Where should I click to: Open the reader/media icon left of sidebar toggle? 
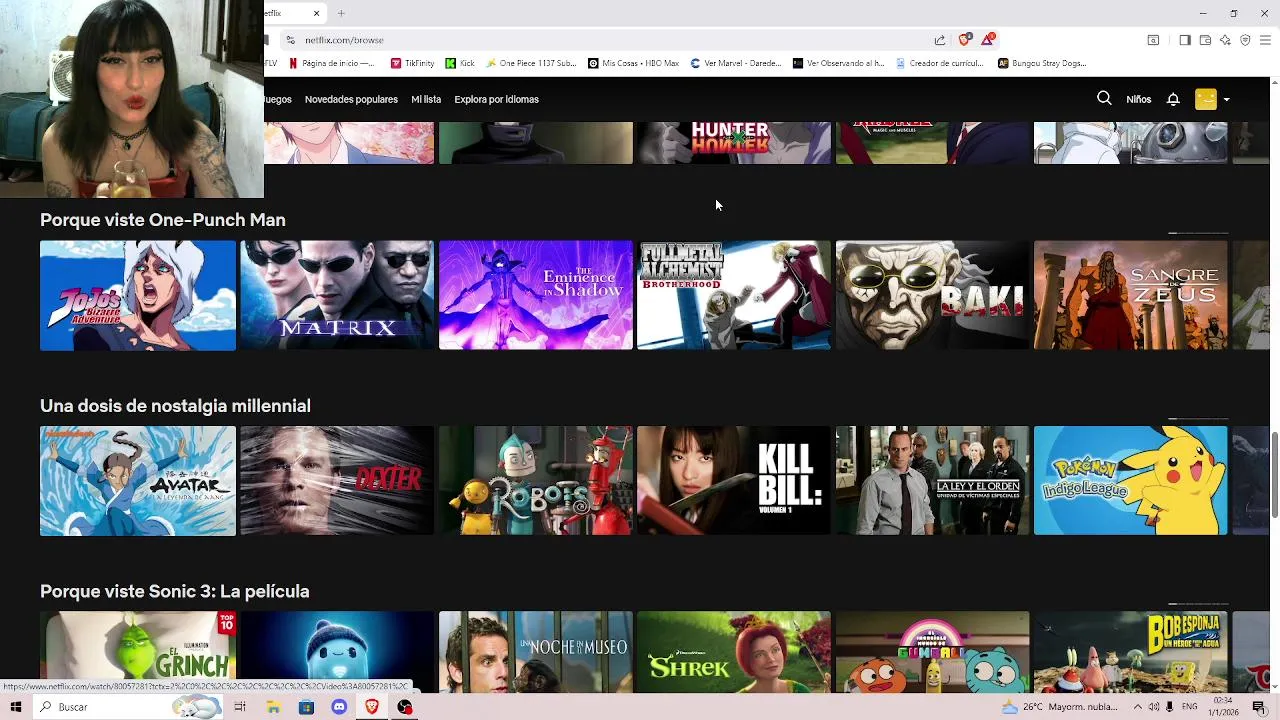[1153, 40]
